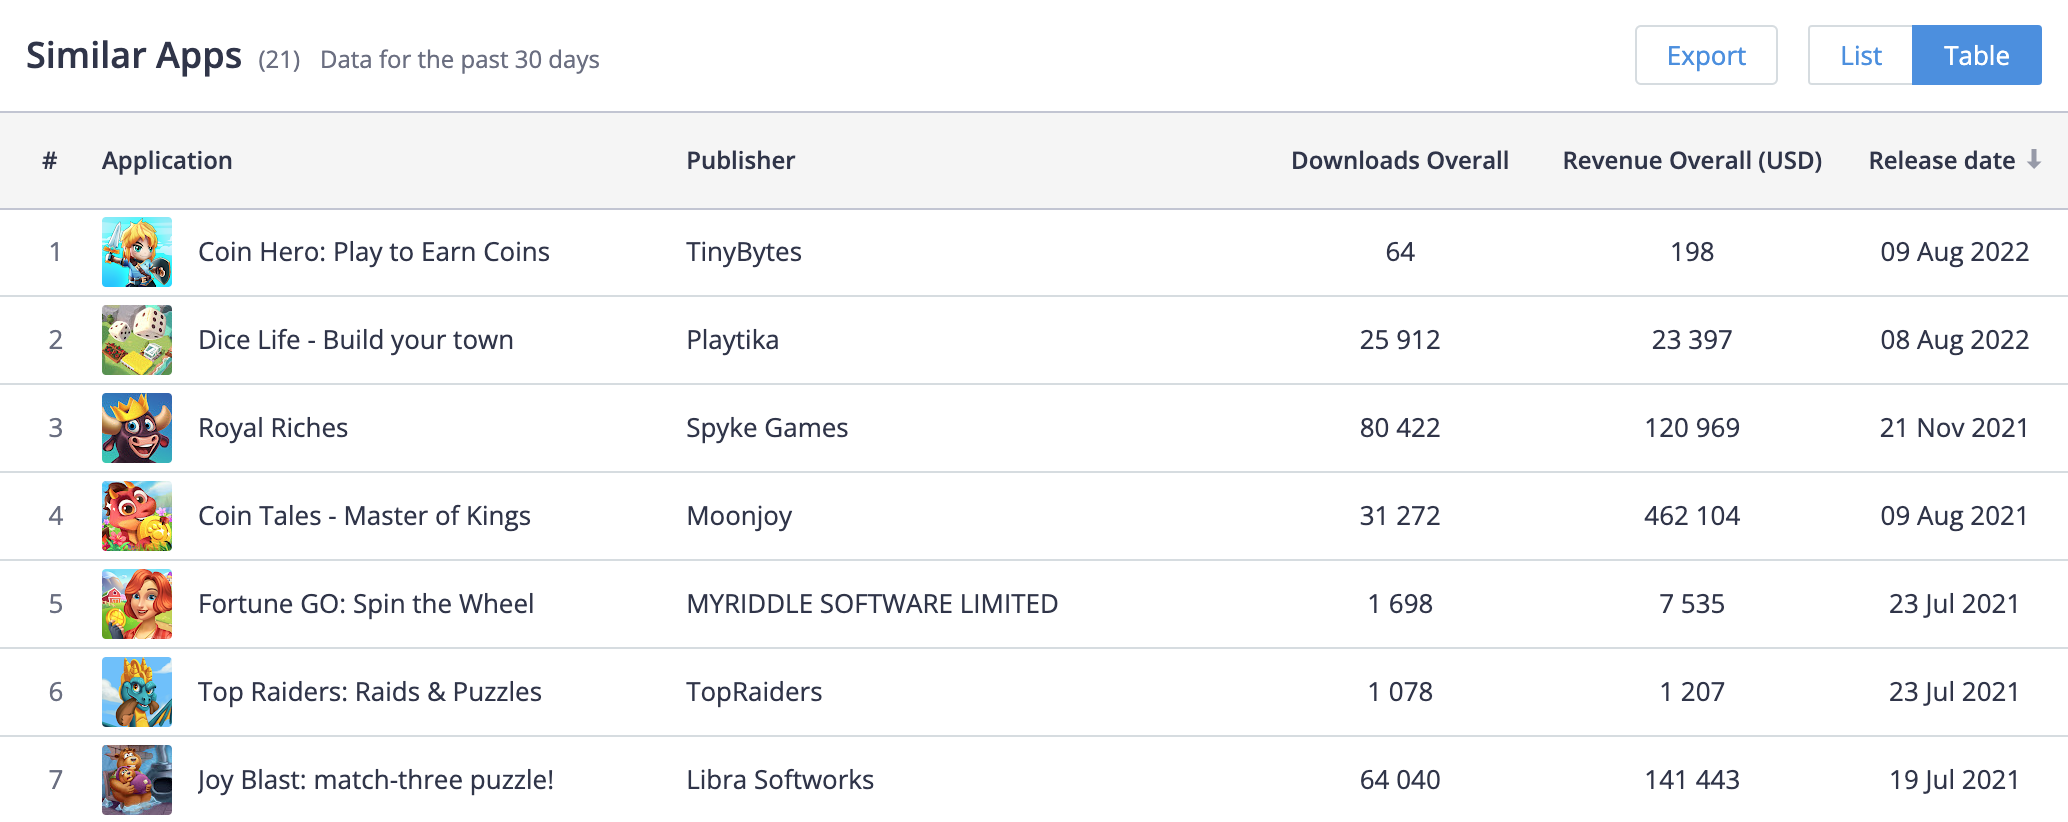Open Fortune GO: Spin the Wheel
Image resolution: width=2068 pixels, height=822 pixels.
click(366, 604)
